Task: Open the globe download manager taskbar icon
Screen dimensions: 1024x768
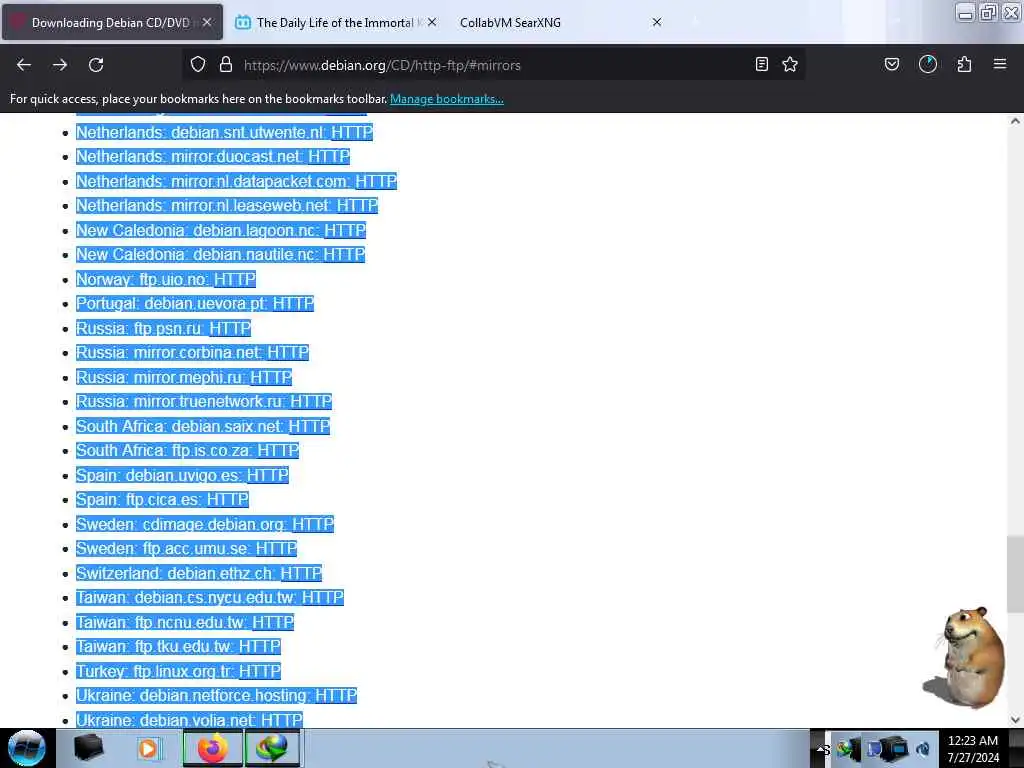Action: click(272, 748)
